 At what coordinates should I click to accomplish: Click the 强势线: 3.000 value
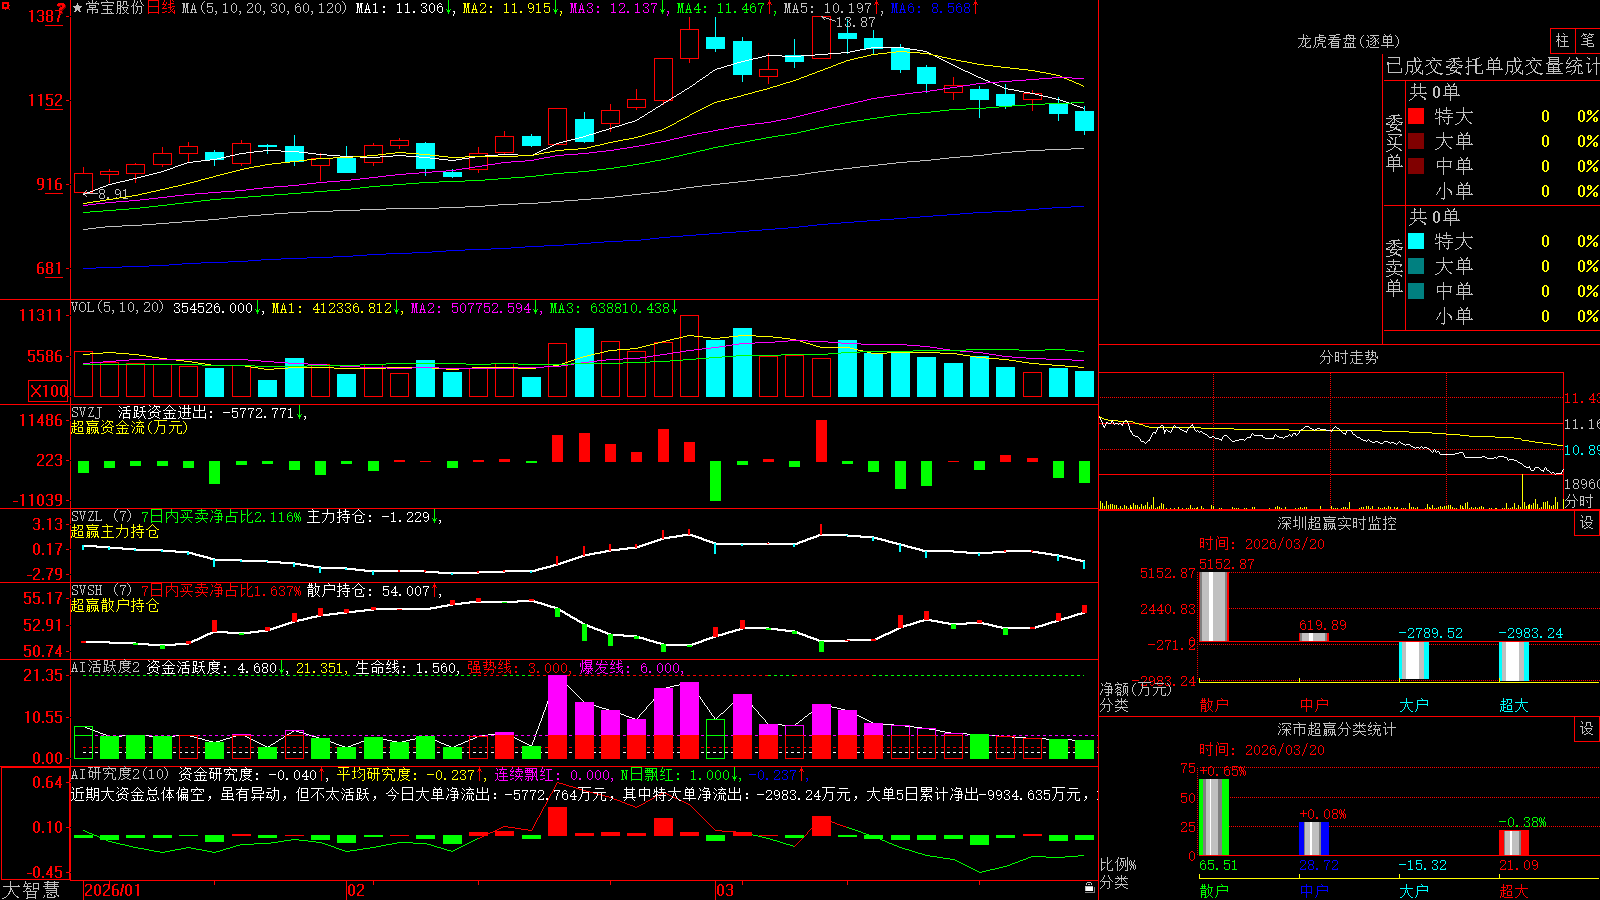(519, 668)
